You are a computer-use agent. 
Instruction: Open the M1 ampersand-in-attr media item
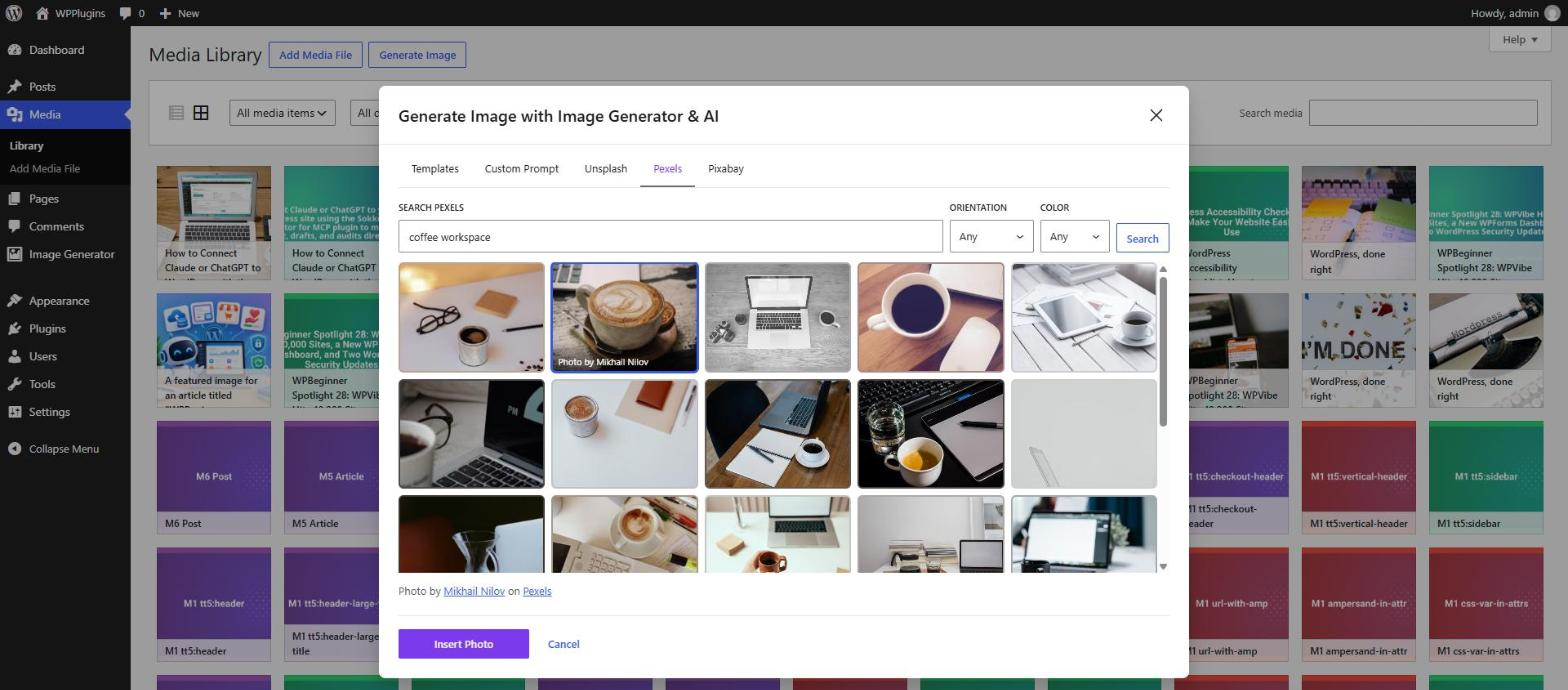[x=1358, y=604]
